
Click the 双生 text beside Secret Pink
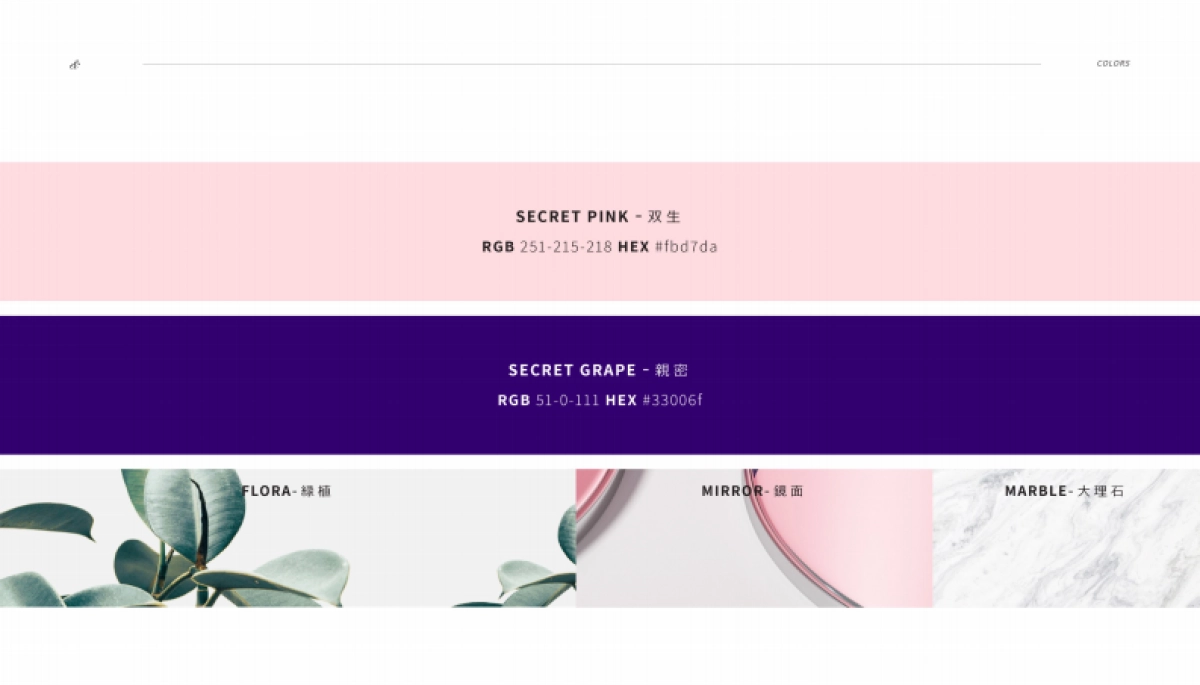[664, 217]
